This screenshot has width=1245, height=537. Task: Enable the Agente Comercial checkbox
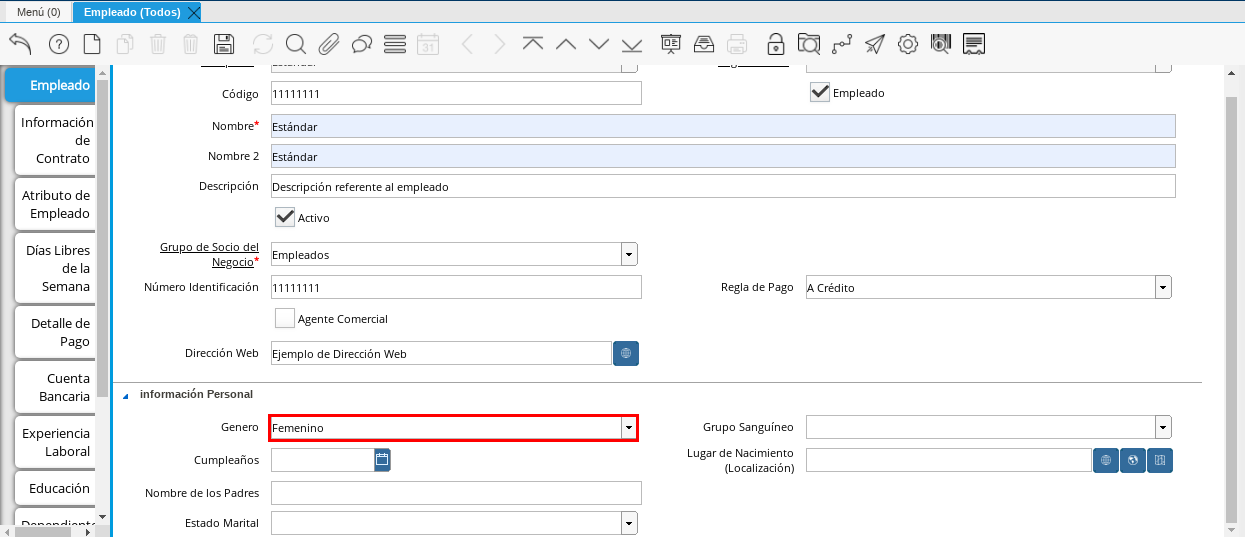[285, 319]
